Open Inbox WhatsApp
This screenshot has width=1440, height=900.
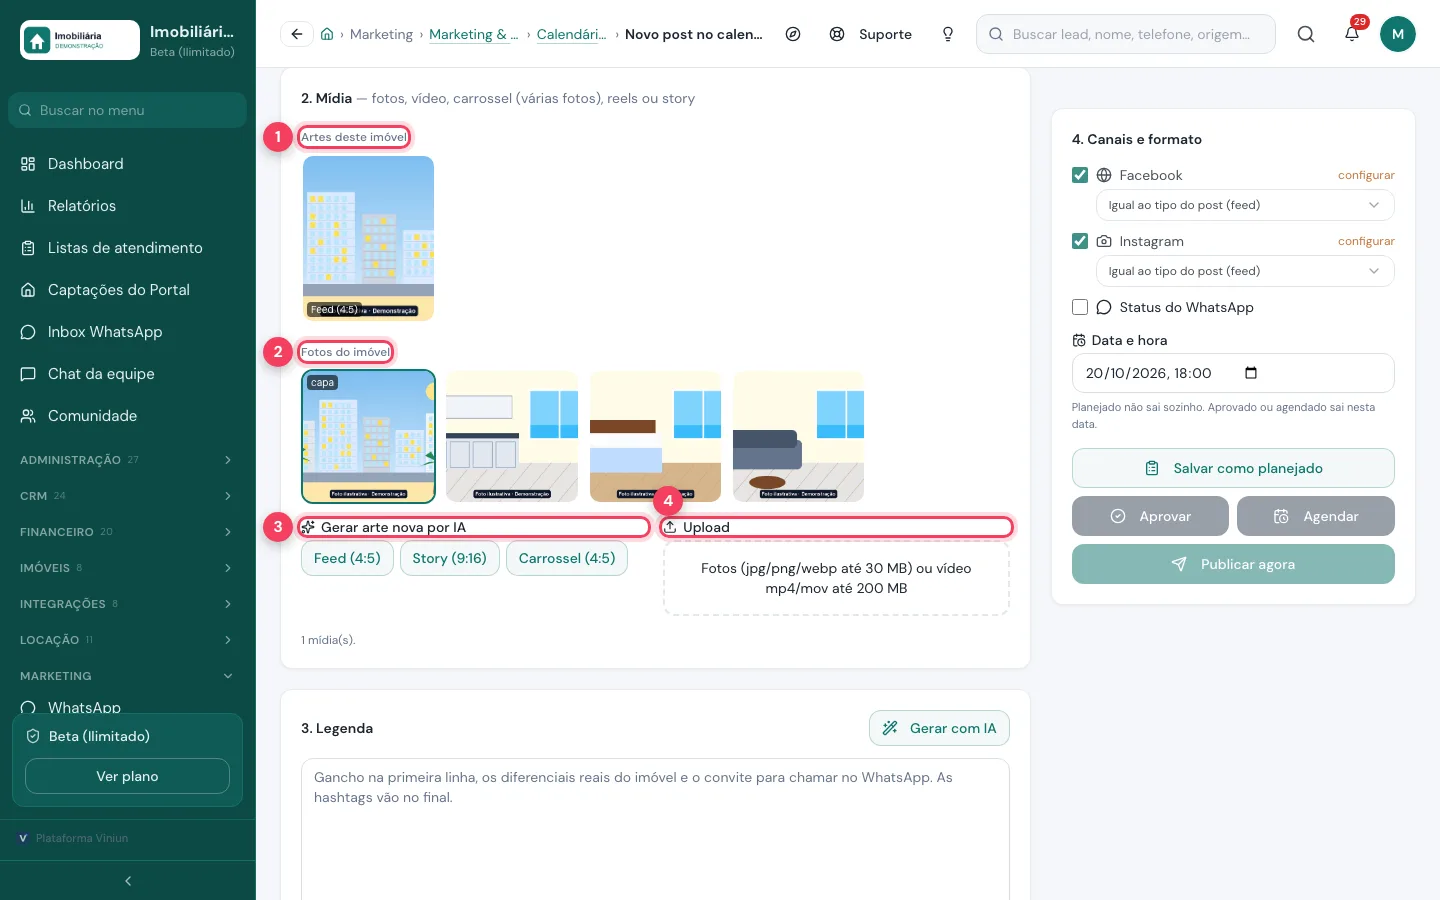128,332
